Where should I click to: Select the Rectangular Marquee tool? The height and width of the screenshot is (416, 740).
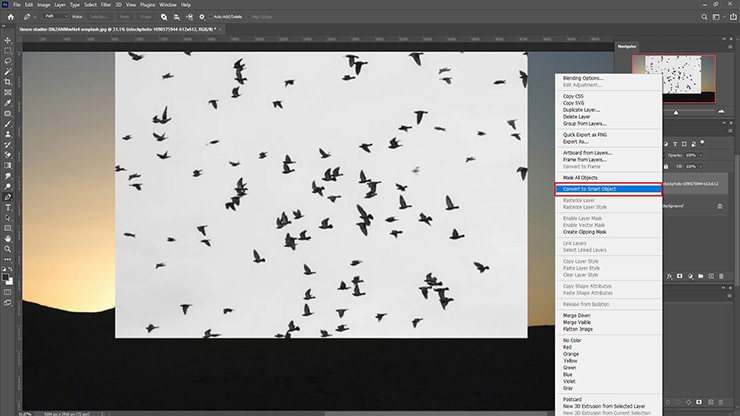coord(8,51)
